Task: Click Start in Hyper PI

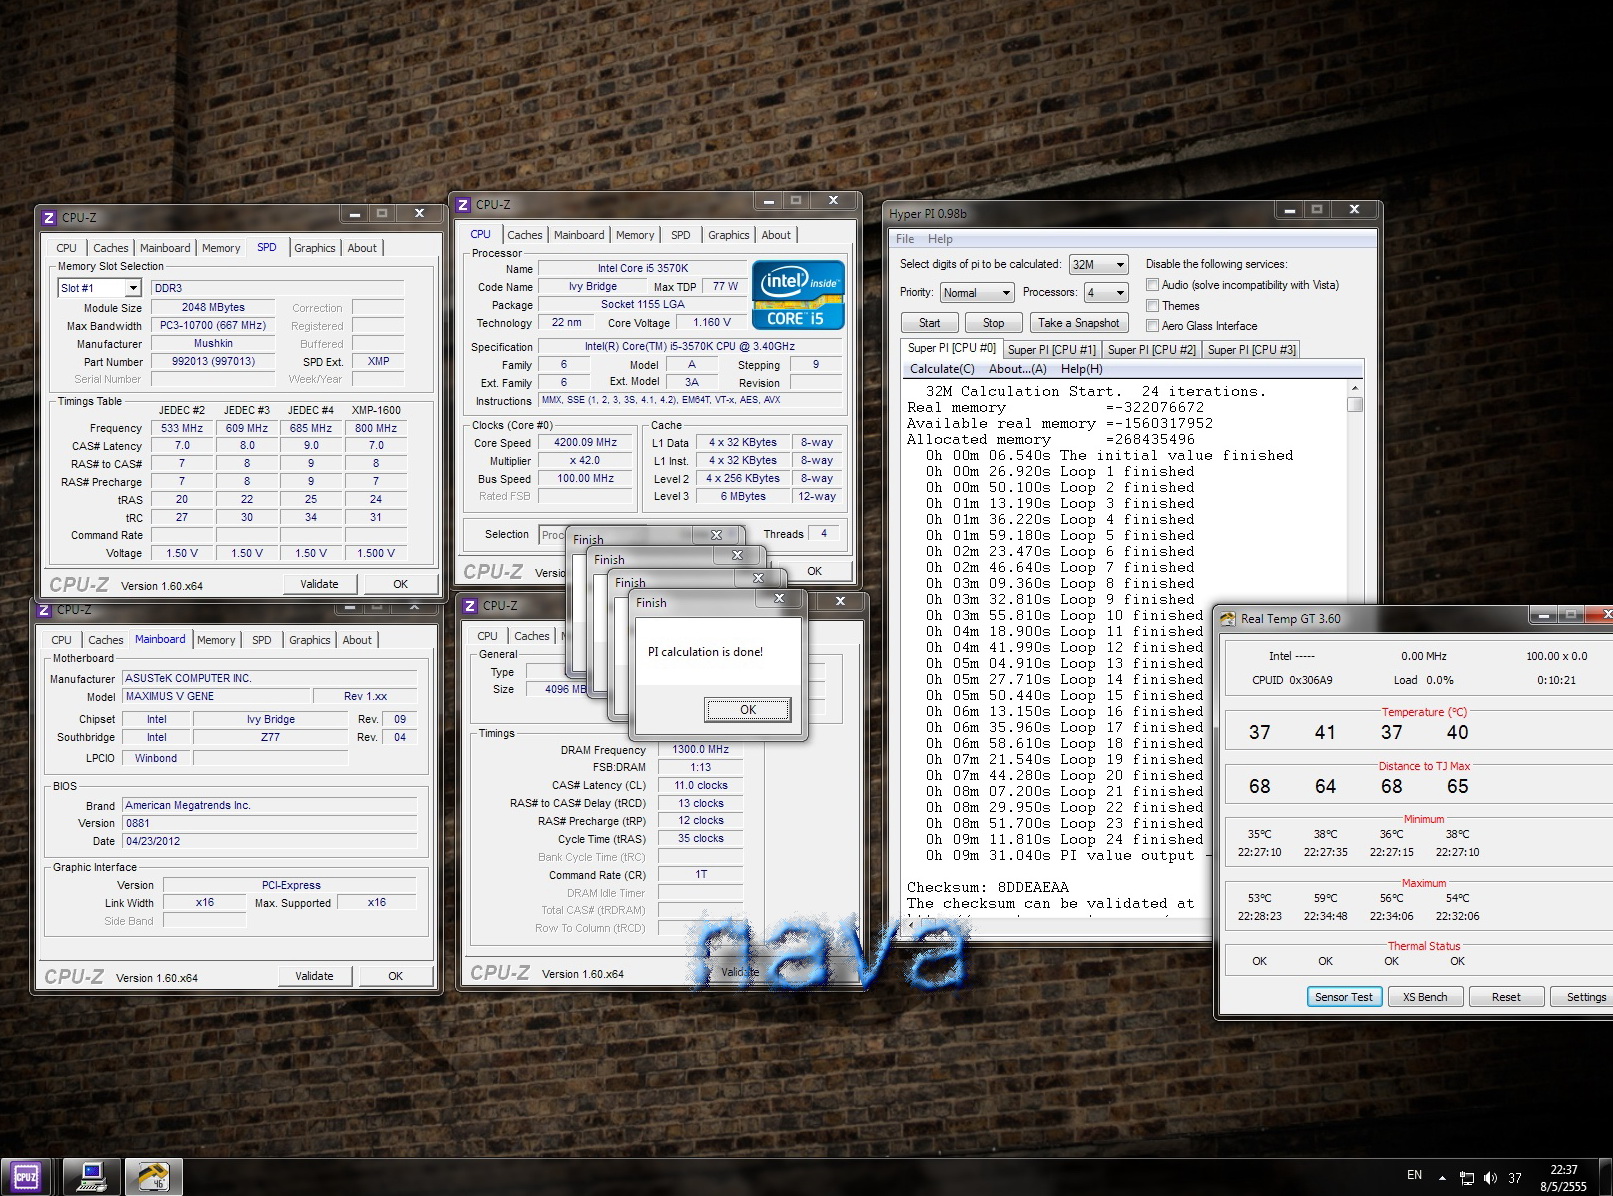Action: pos(930,323)
